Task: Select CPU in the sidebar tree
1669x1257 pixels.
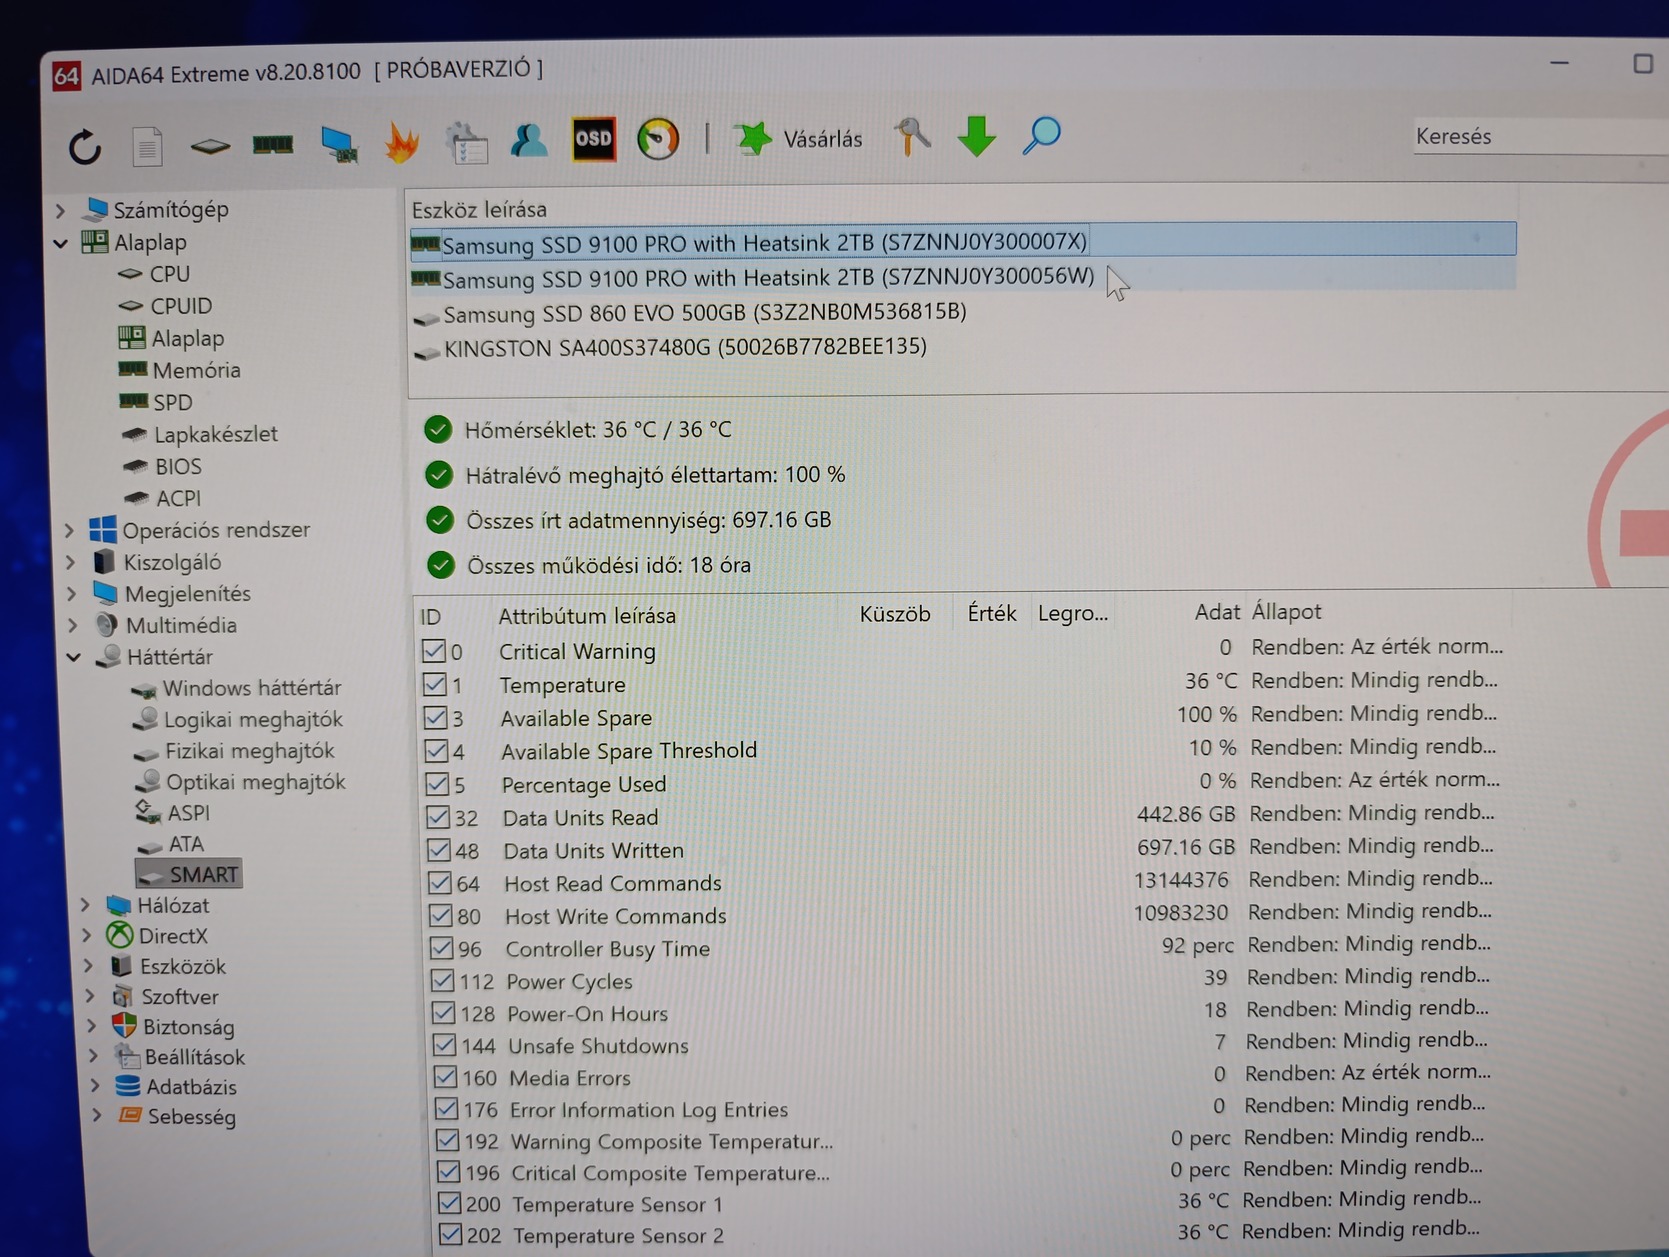Action: click(x=169, y=274)
